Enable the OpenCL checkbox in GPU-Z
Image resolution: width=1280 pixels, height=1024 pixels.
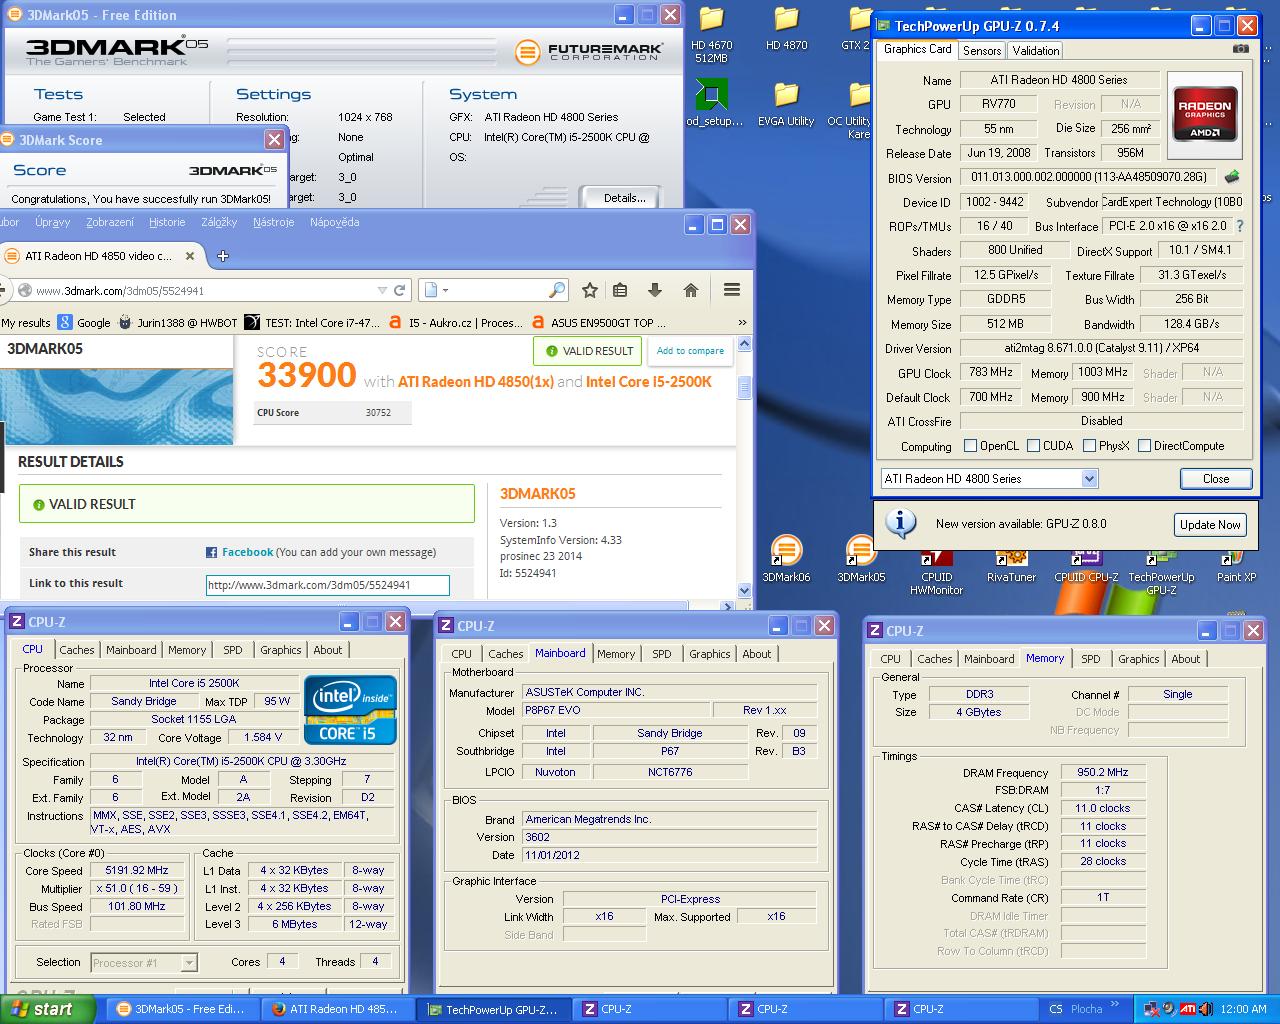pyautogui.click(x=970, y=446)
